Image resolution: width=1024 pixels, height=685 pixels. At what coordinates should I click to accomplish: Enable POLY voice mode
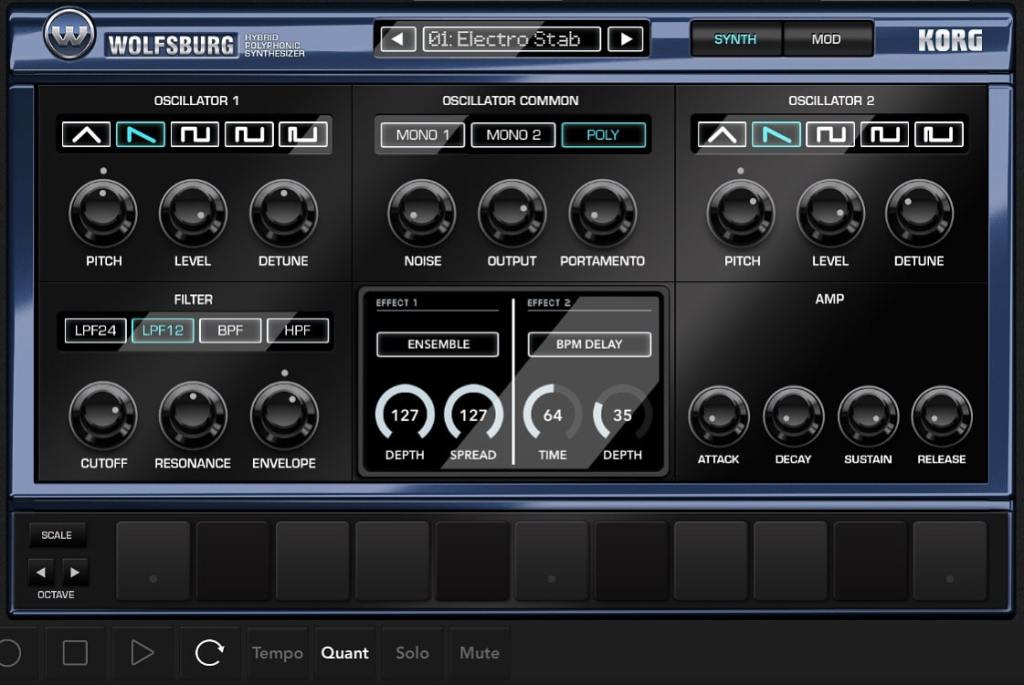(x=603, y=135)
